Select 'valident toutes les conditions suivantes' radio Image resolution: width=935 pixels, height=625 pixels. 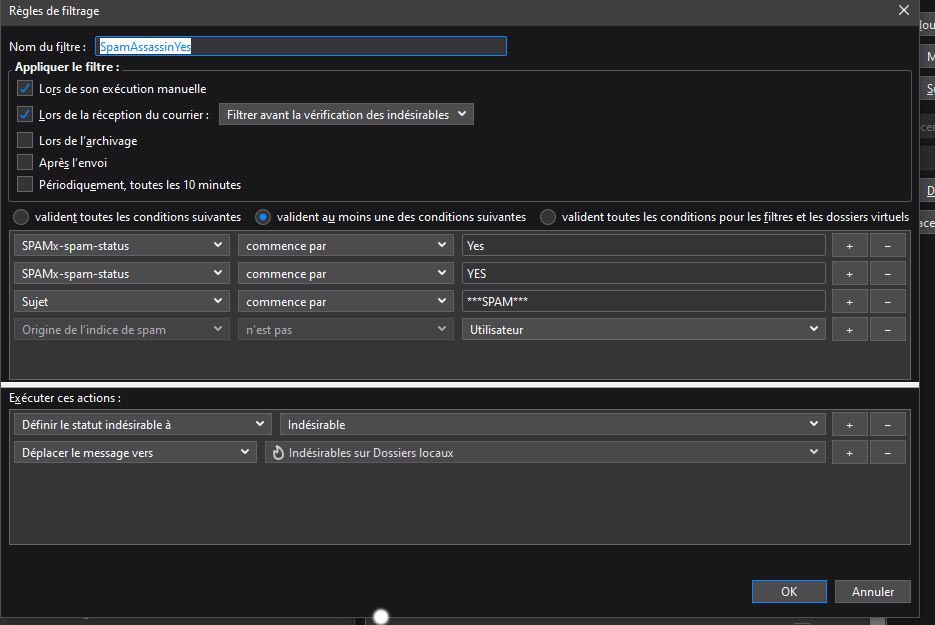[x=21, y=217]
